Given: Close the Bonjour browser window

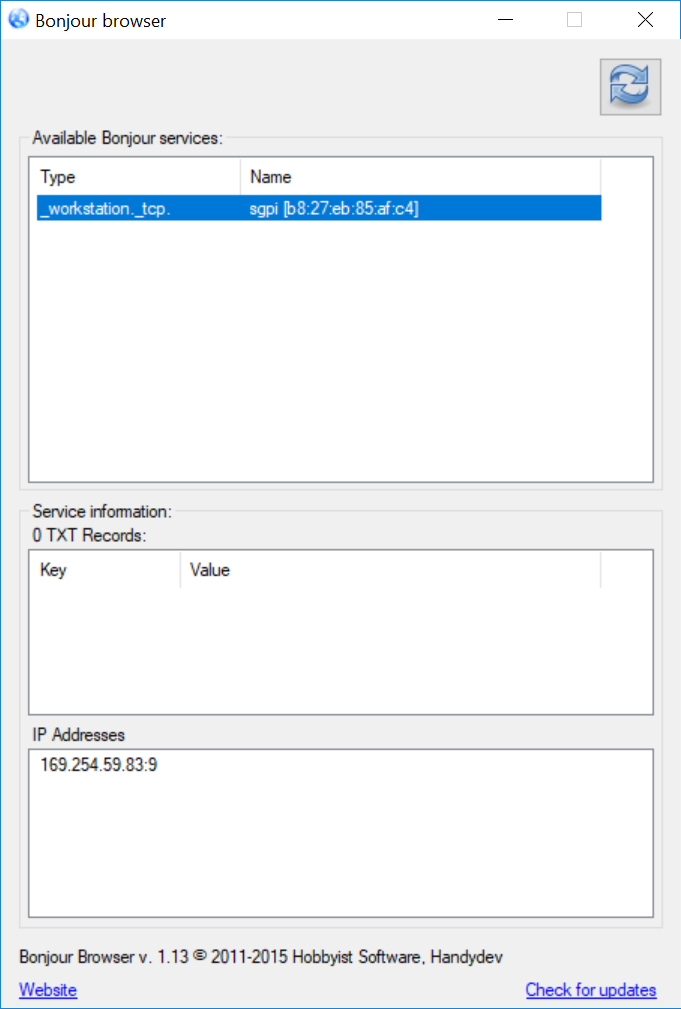Looking at the screenshot, I should [644, 19].
